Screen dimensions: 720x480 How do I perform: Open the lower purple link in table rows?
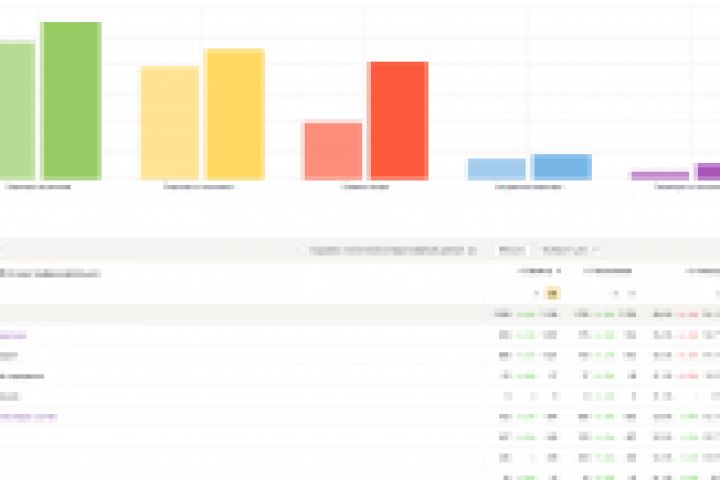click(x=28, y=417)
